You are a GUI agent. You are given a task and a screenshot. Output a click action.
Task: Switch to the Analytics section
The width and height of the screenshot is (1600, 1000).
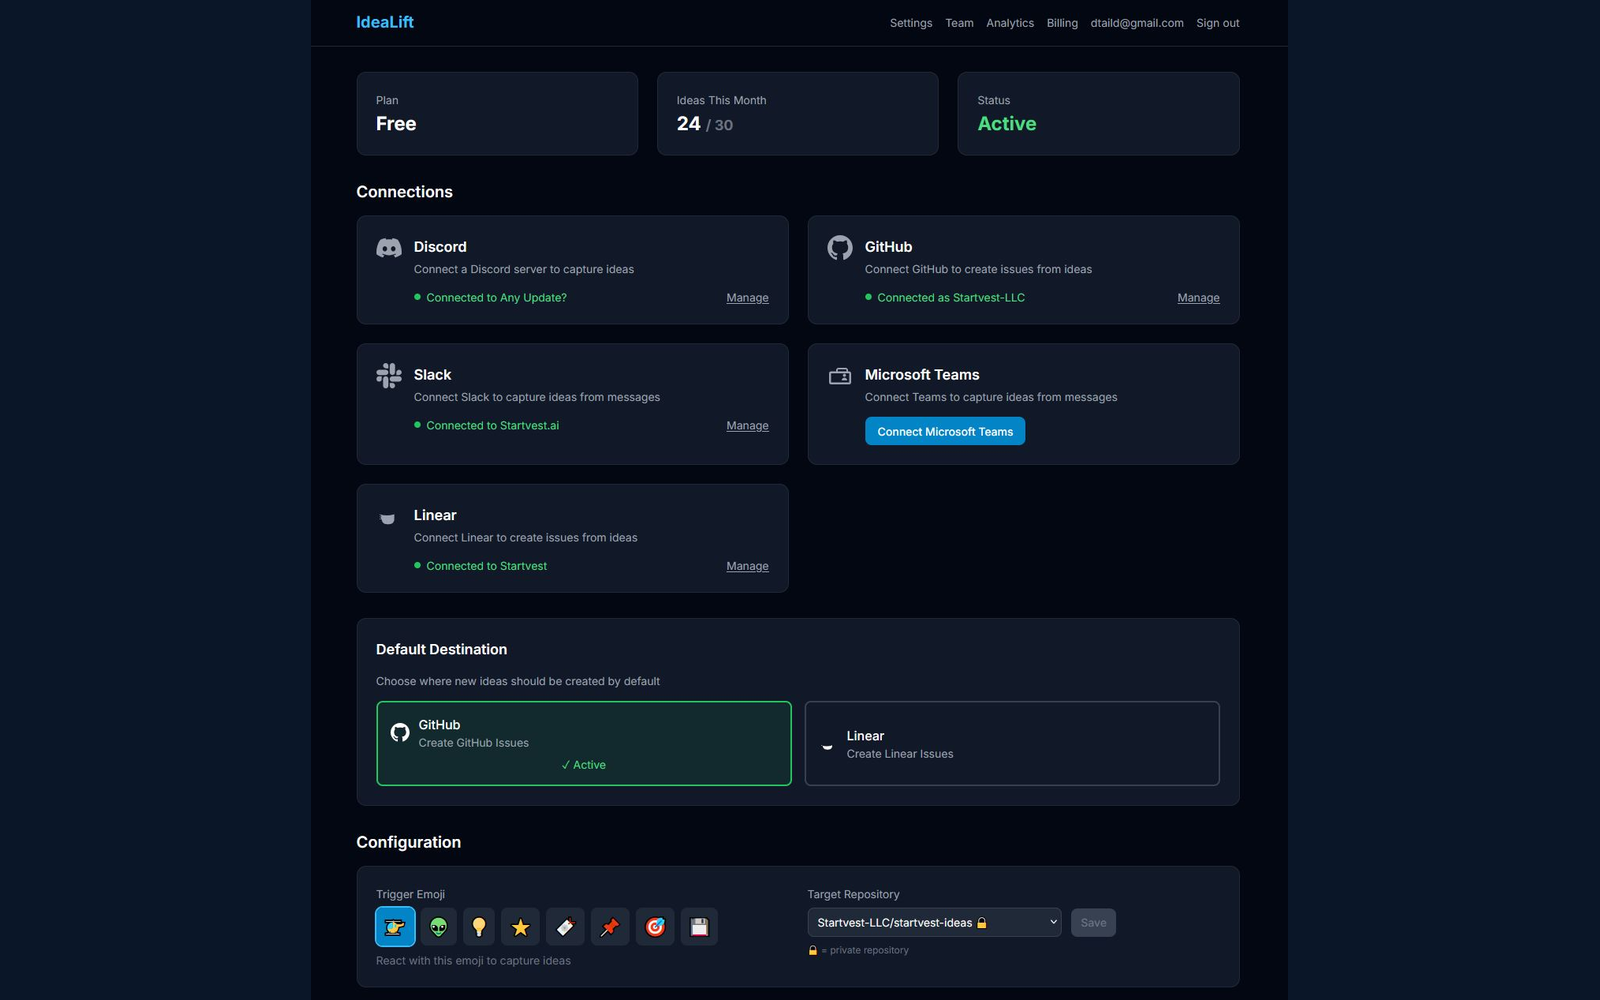click(1009, 22)
